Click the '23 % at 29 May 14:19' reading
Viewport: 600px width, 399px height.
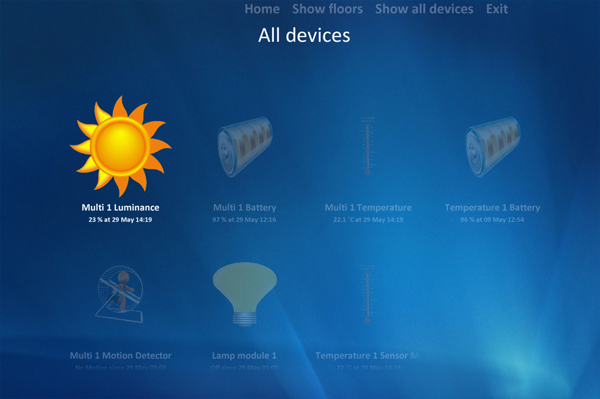coord(121,220)
